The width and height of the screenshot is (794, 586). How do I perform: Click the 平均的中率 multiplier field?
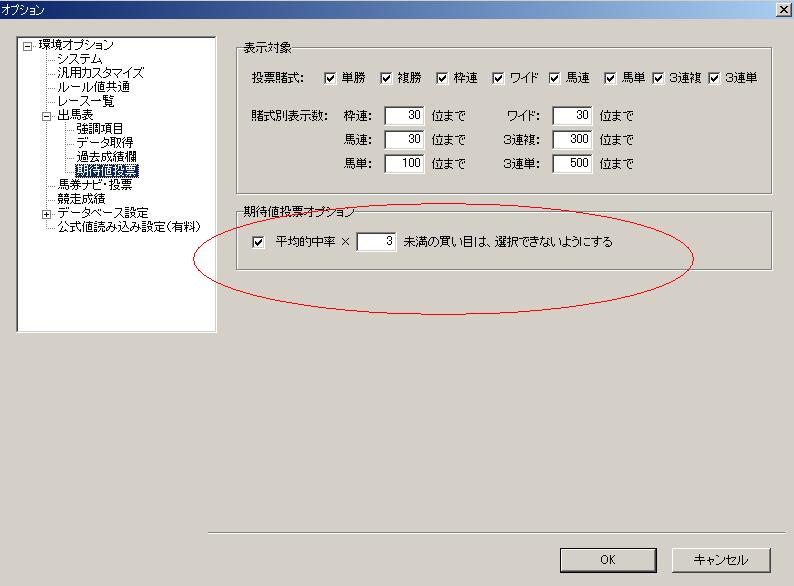pos(376,242)
